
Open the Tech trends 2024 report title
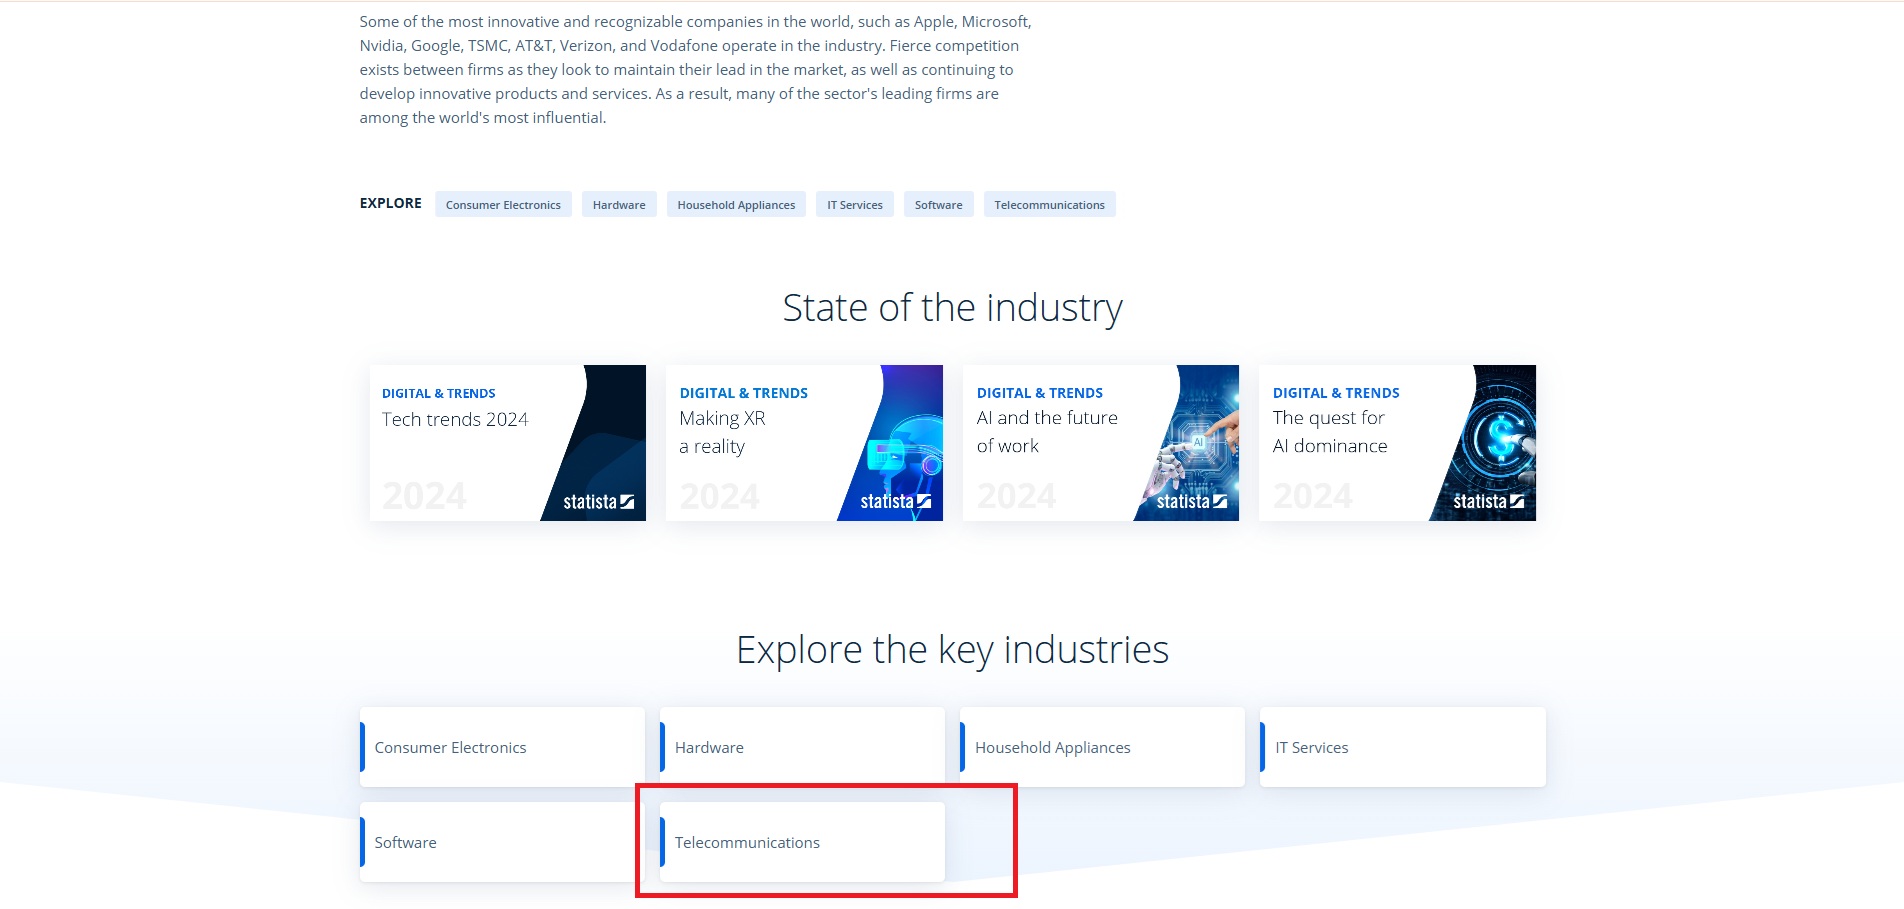click(x=455, y=420)
